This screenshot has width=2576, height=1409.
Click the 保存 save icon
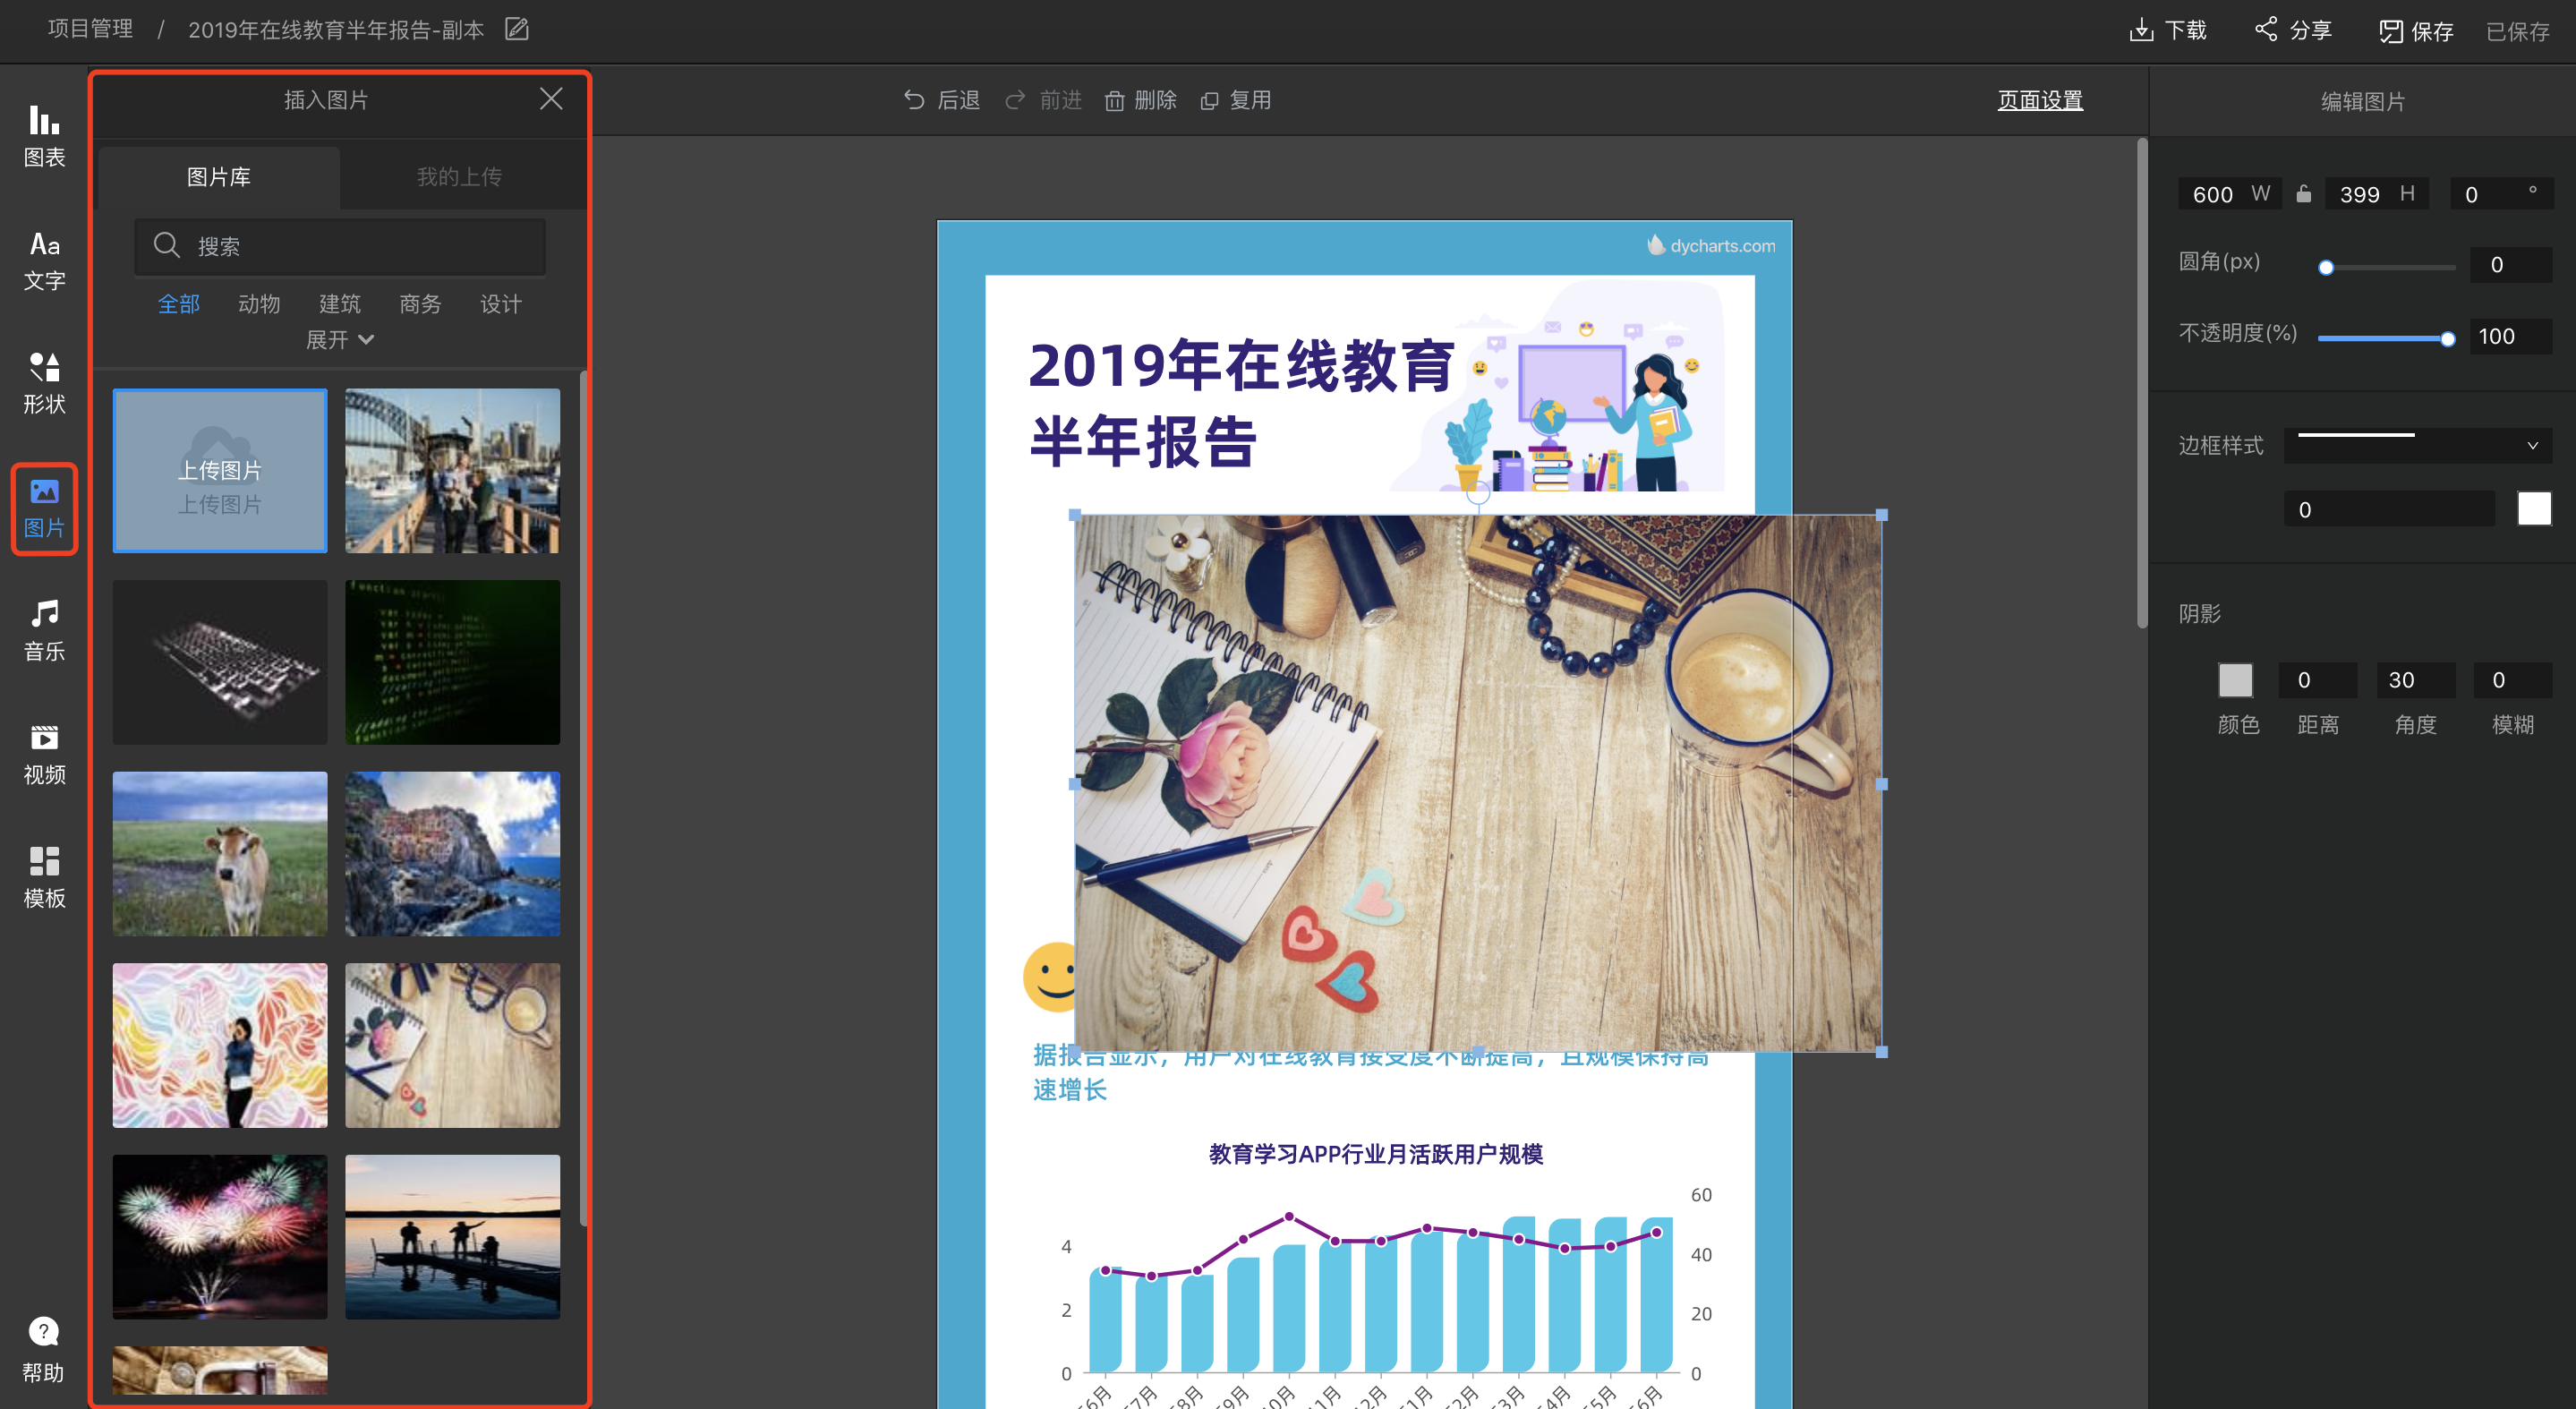click(x=2390, y=31)
